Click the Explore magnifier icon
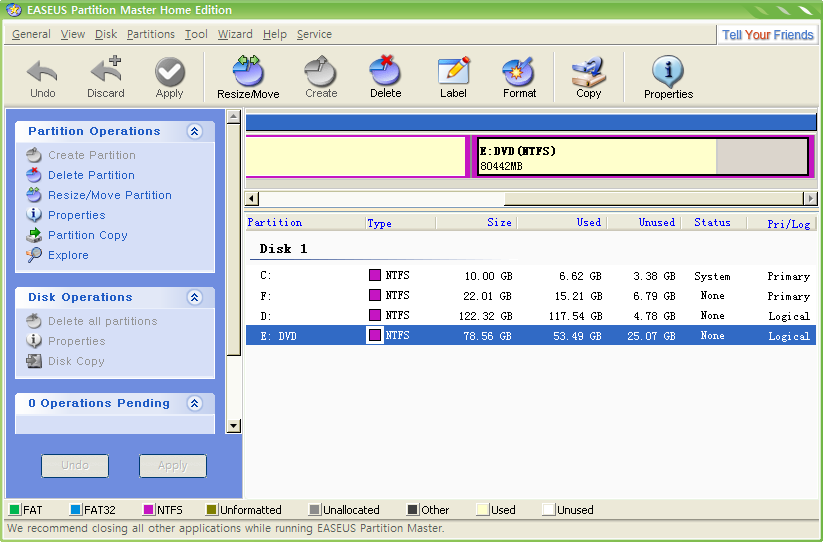 34,254
